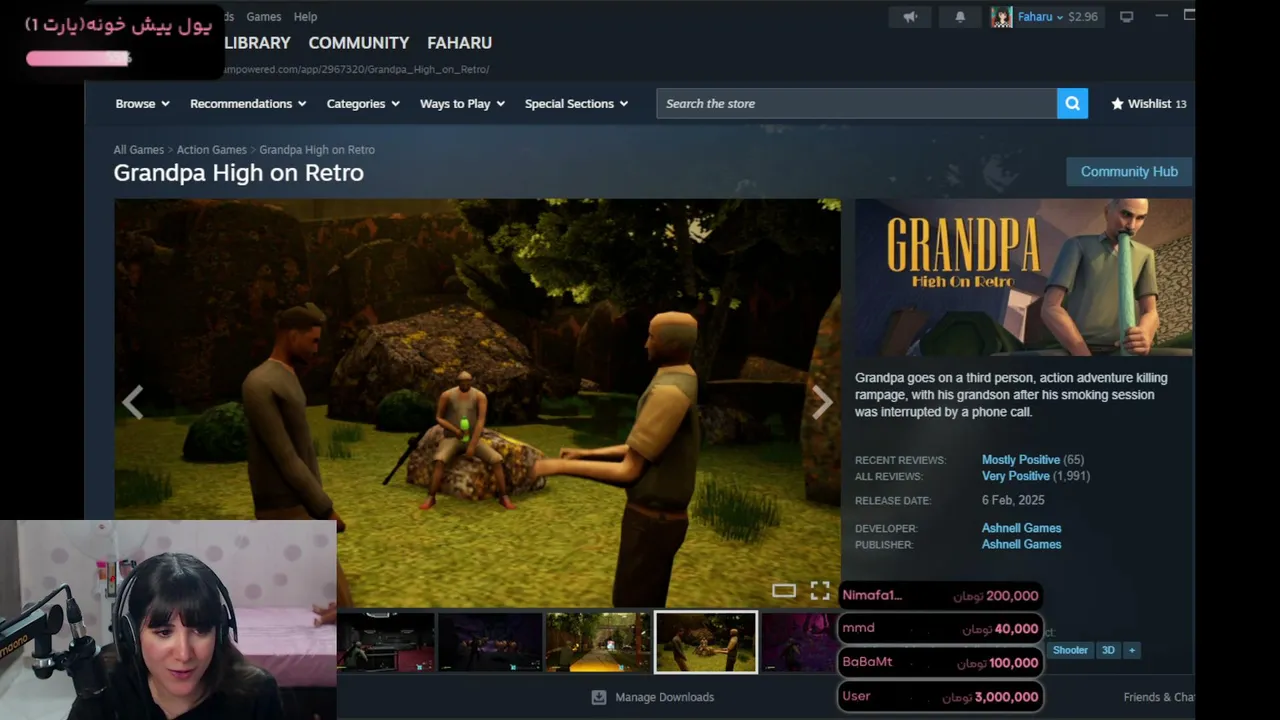Show the next screenshot with right arrow
1280x720 pixels.
(822, 402)
